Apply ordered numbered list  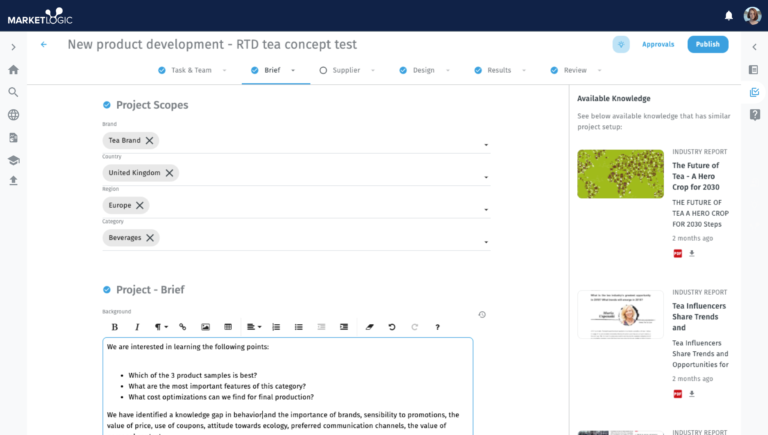[276, 327]
